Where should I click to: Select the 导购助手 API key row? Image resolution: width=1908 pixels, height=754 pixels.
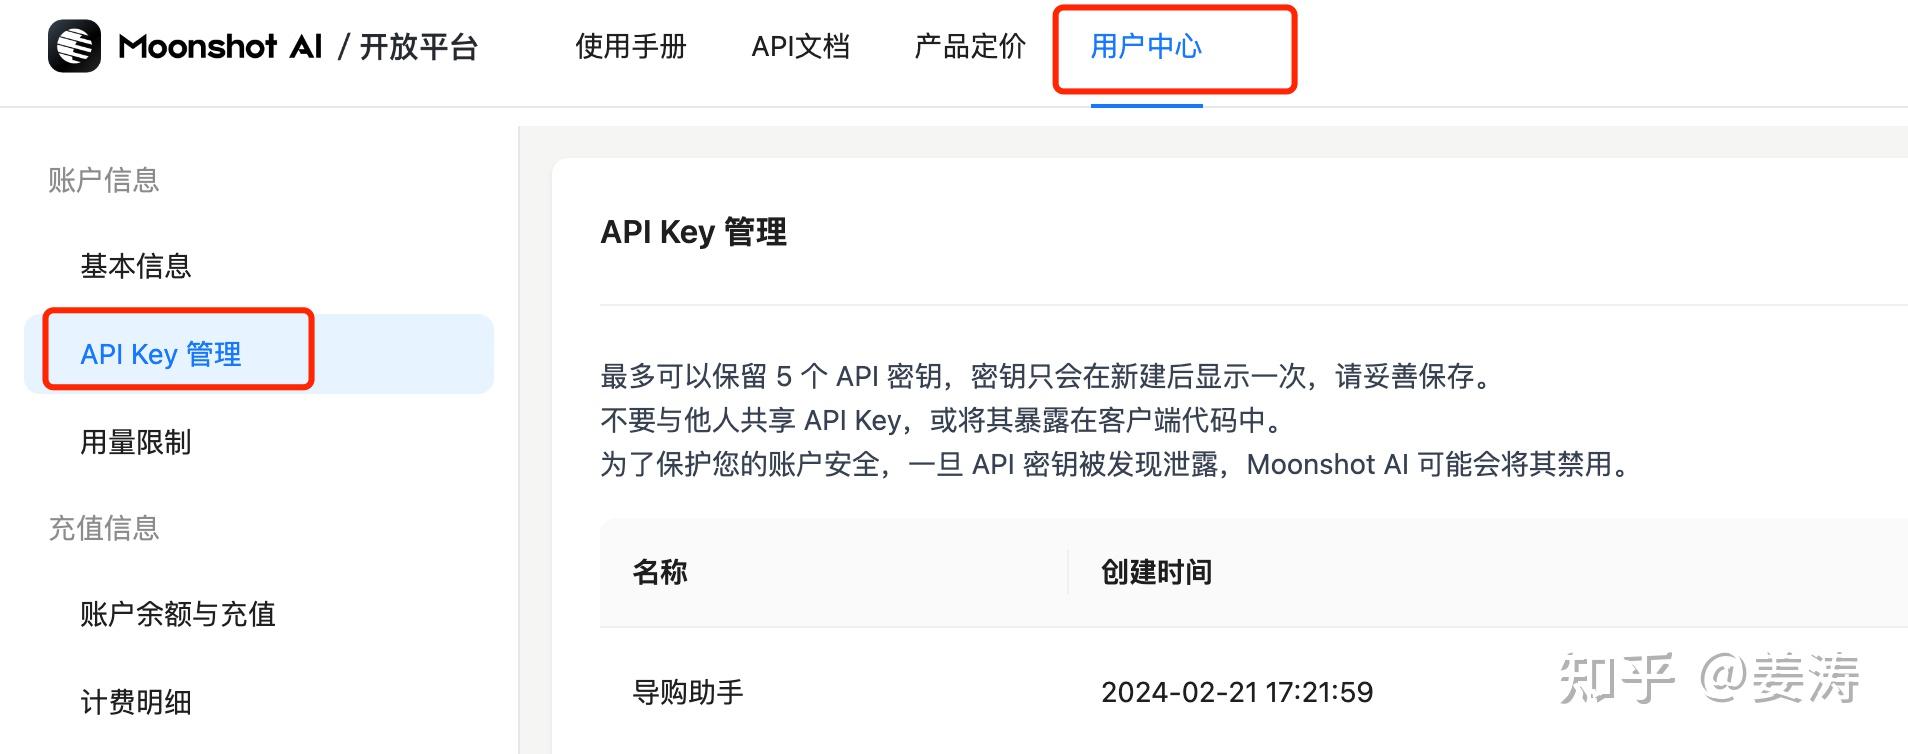[689, 691]
